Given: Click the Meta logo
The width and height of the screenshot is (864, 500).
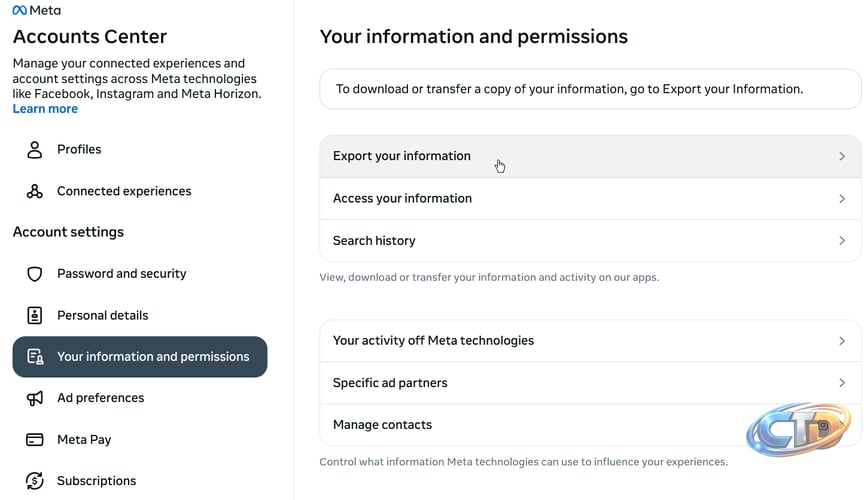Looking at the screenshot, I should [x=36, y=10].
